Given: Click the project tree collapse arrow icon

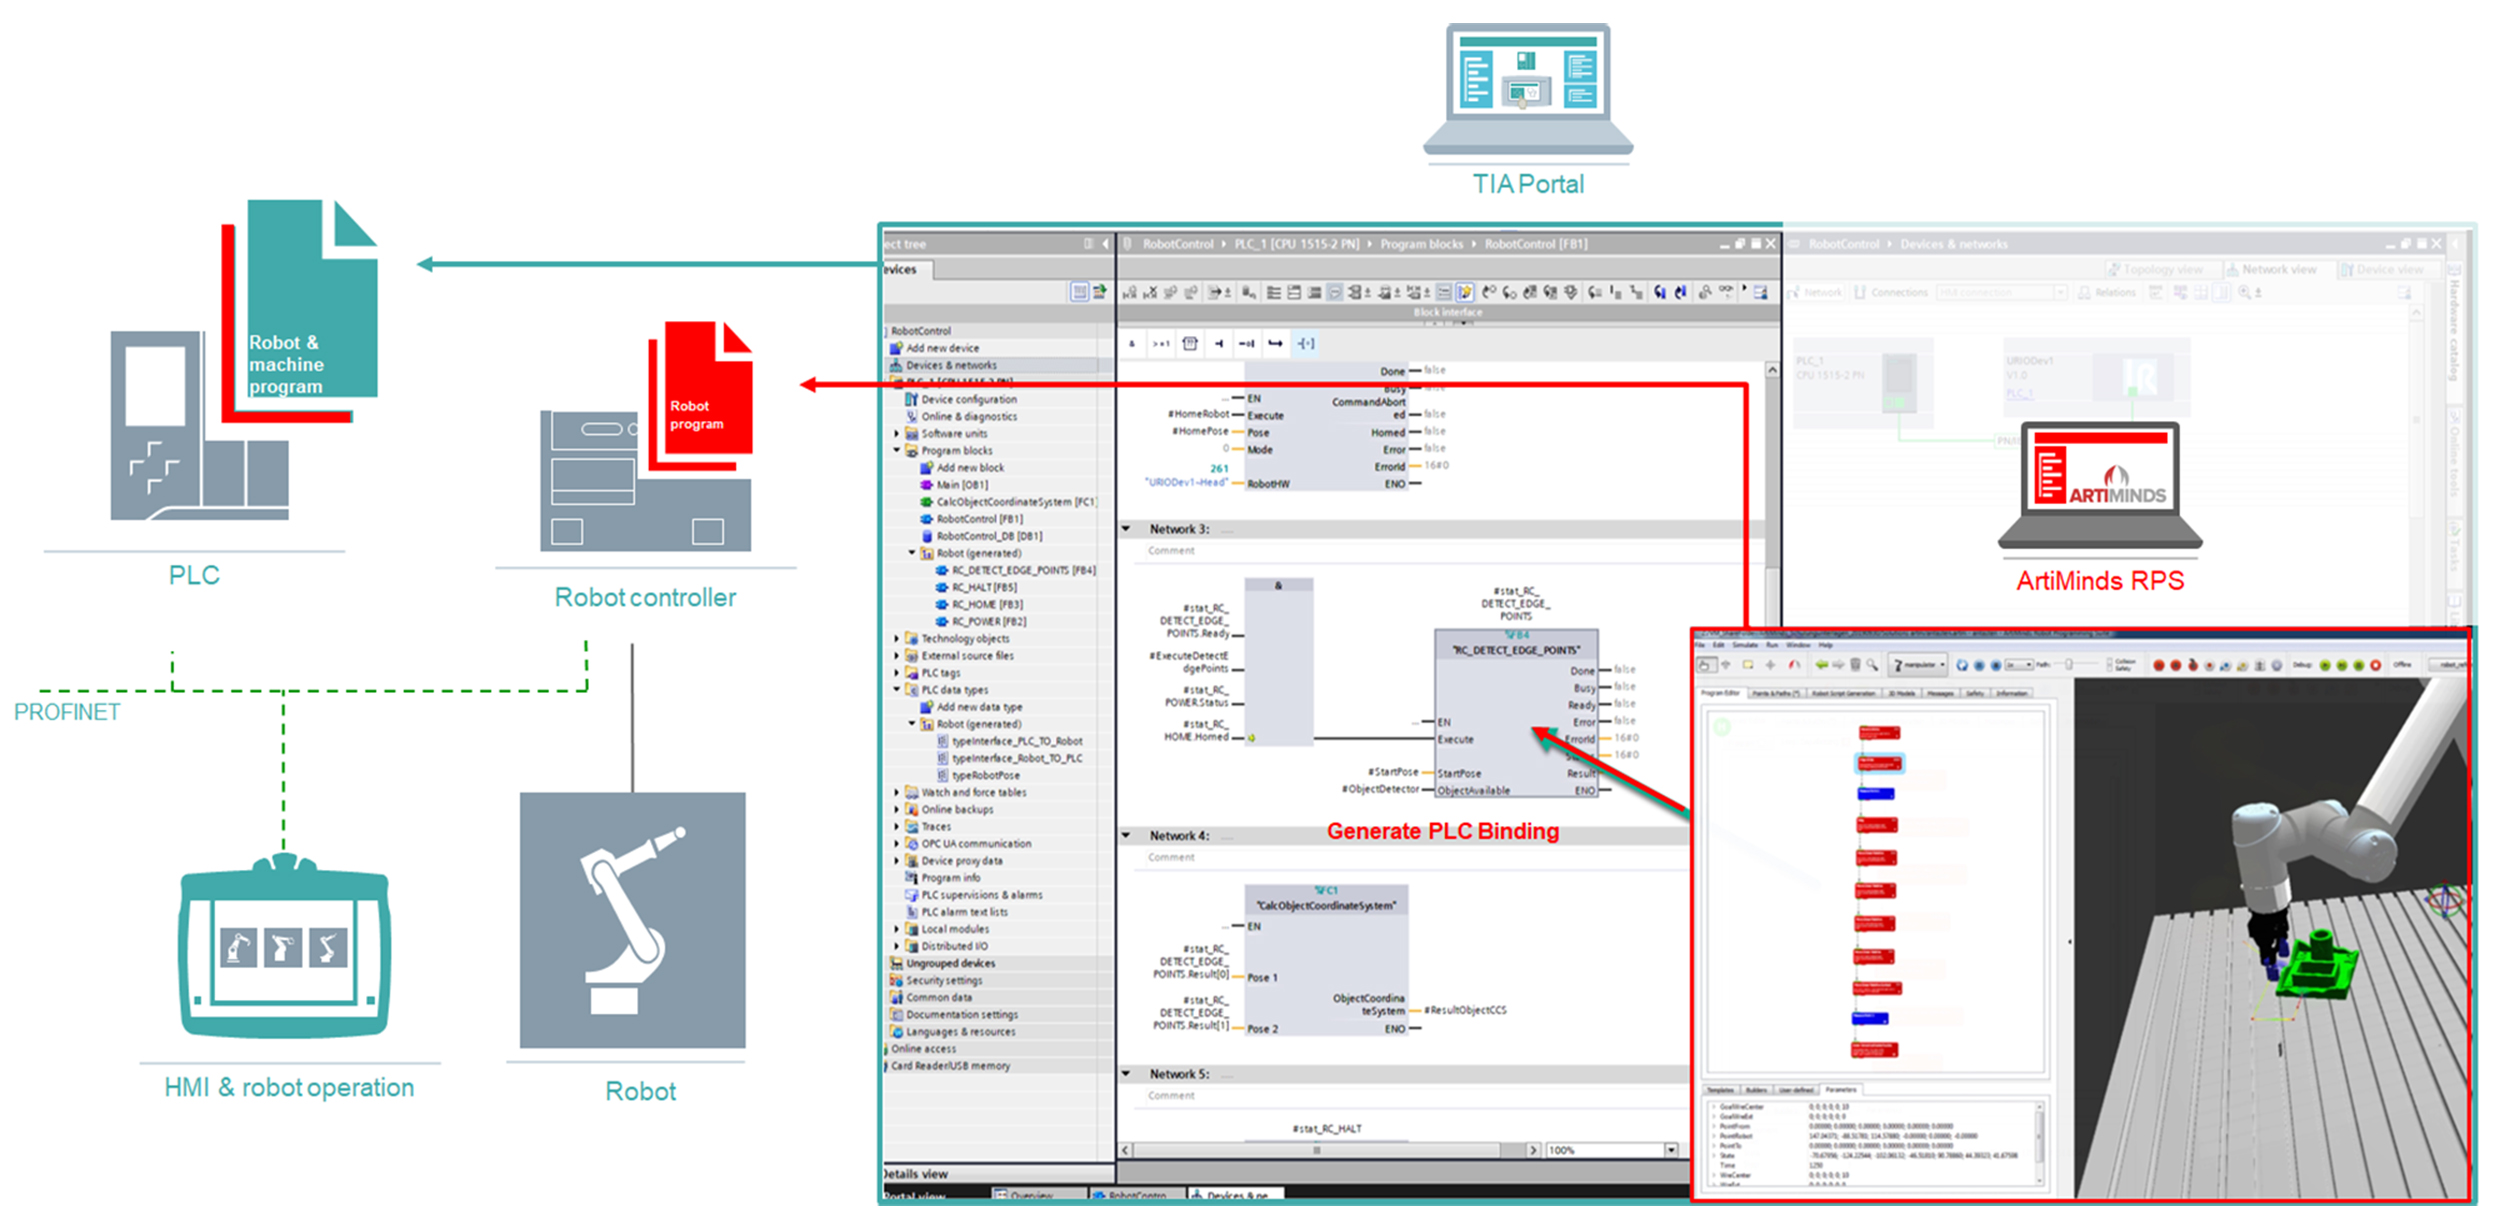Looking at the screenshot, I should tap(1105, 244).
